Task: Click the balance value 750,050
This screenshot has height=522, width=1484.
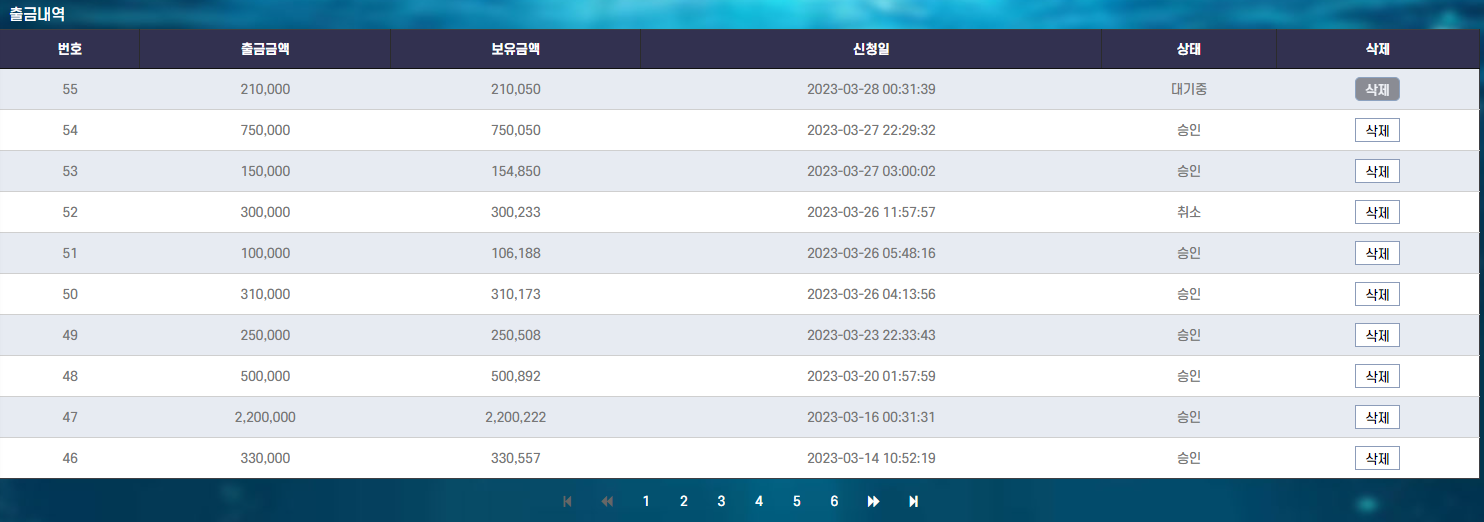Action: (x=515, y=130)
